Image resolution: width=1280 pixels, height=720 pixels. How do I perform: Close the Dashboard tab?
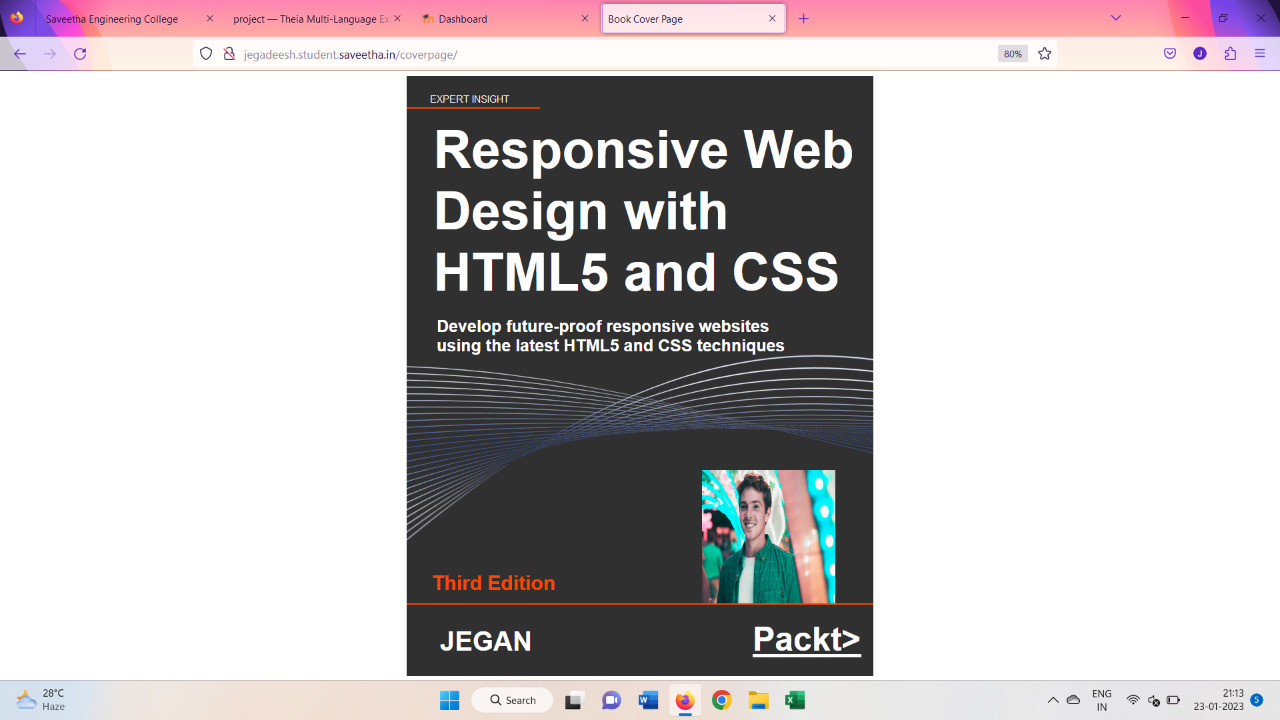point(585,19)
